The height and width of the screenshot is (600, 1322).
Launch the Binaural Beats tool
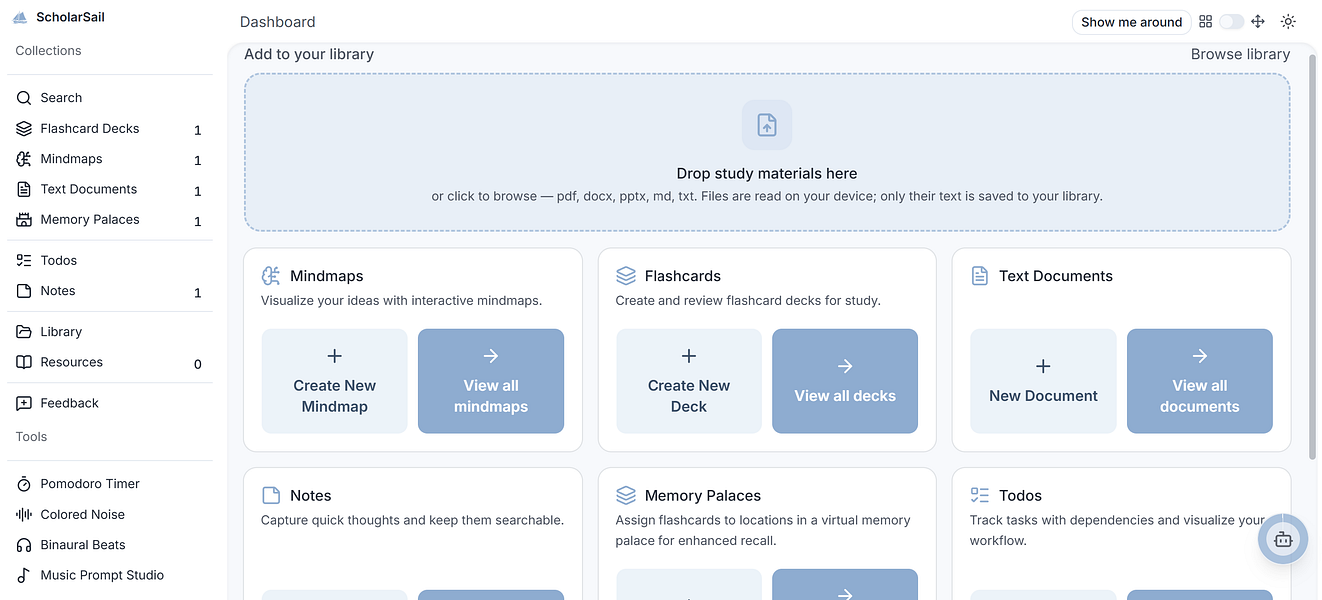[110, 545]
